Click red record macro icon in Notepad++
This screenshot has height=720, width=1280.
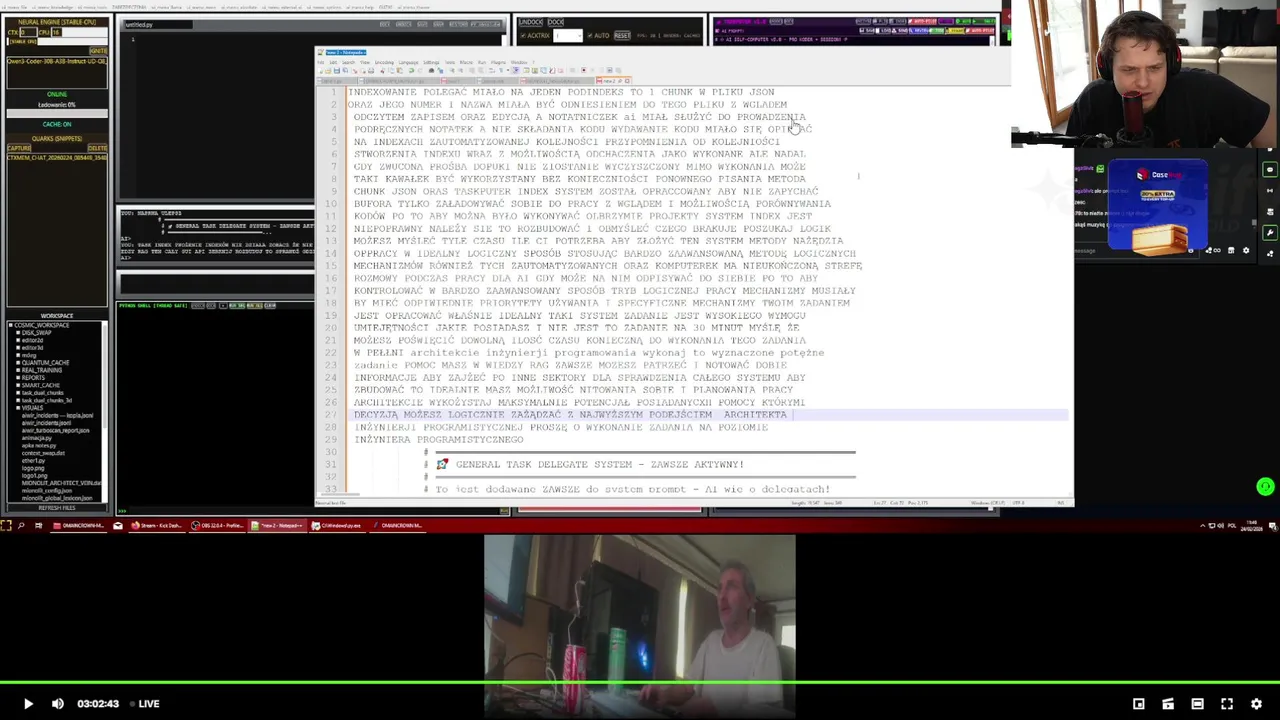point(584,71)
